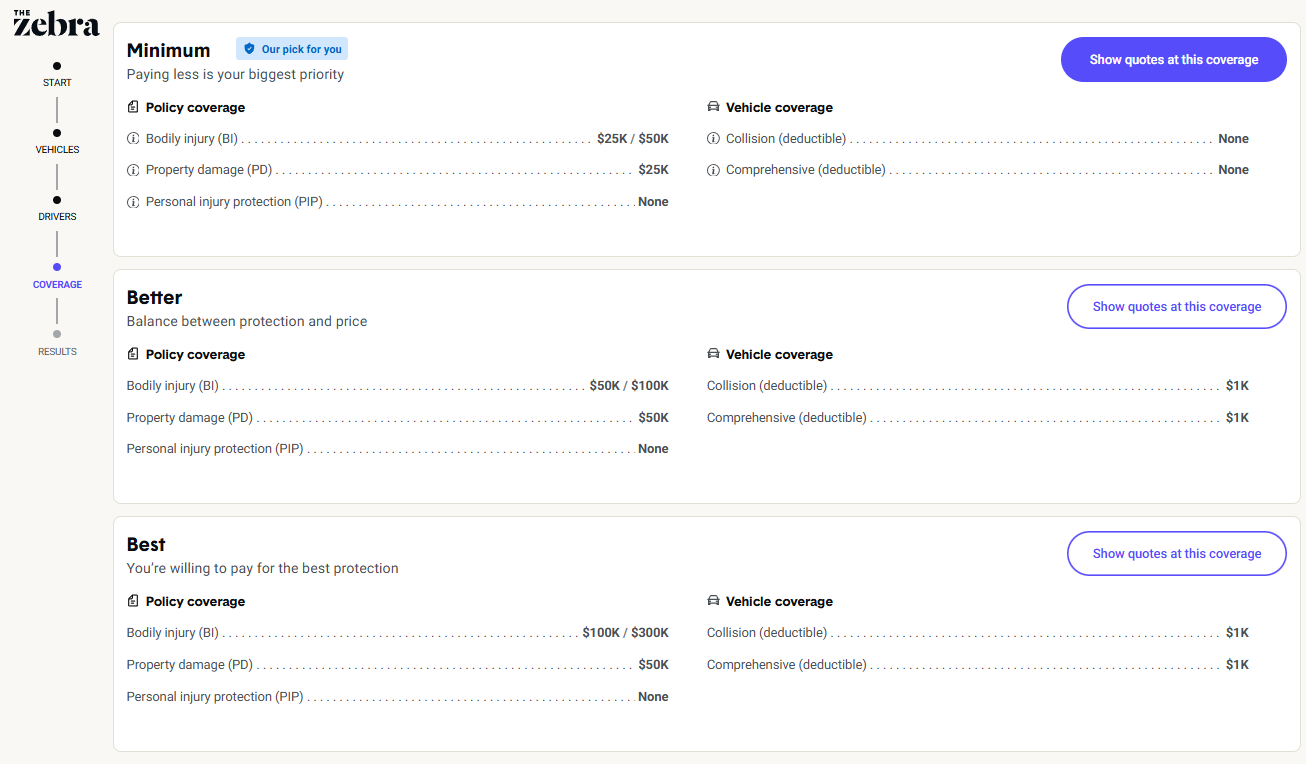
Task: Open the Property damage info tooltip in Minimum
Action: click(x=133, y=170)
